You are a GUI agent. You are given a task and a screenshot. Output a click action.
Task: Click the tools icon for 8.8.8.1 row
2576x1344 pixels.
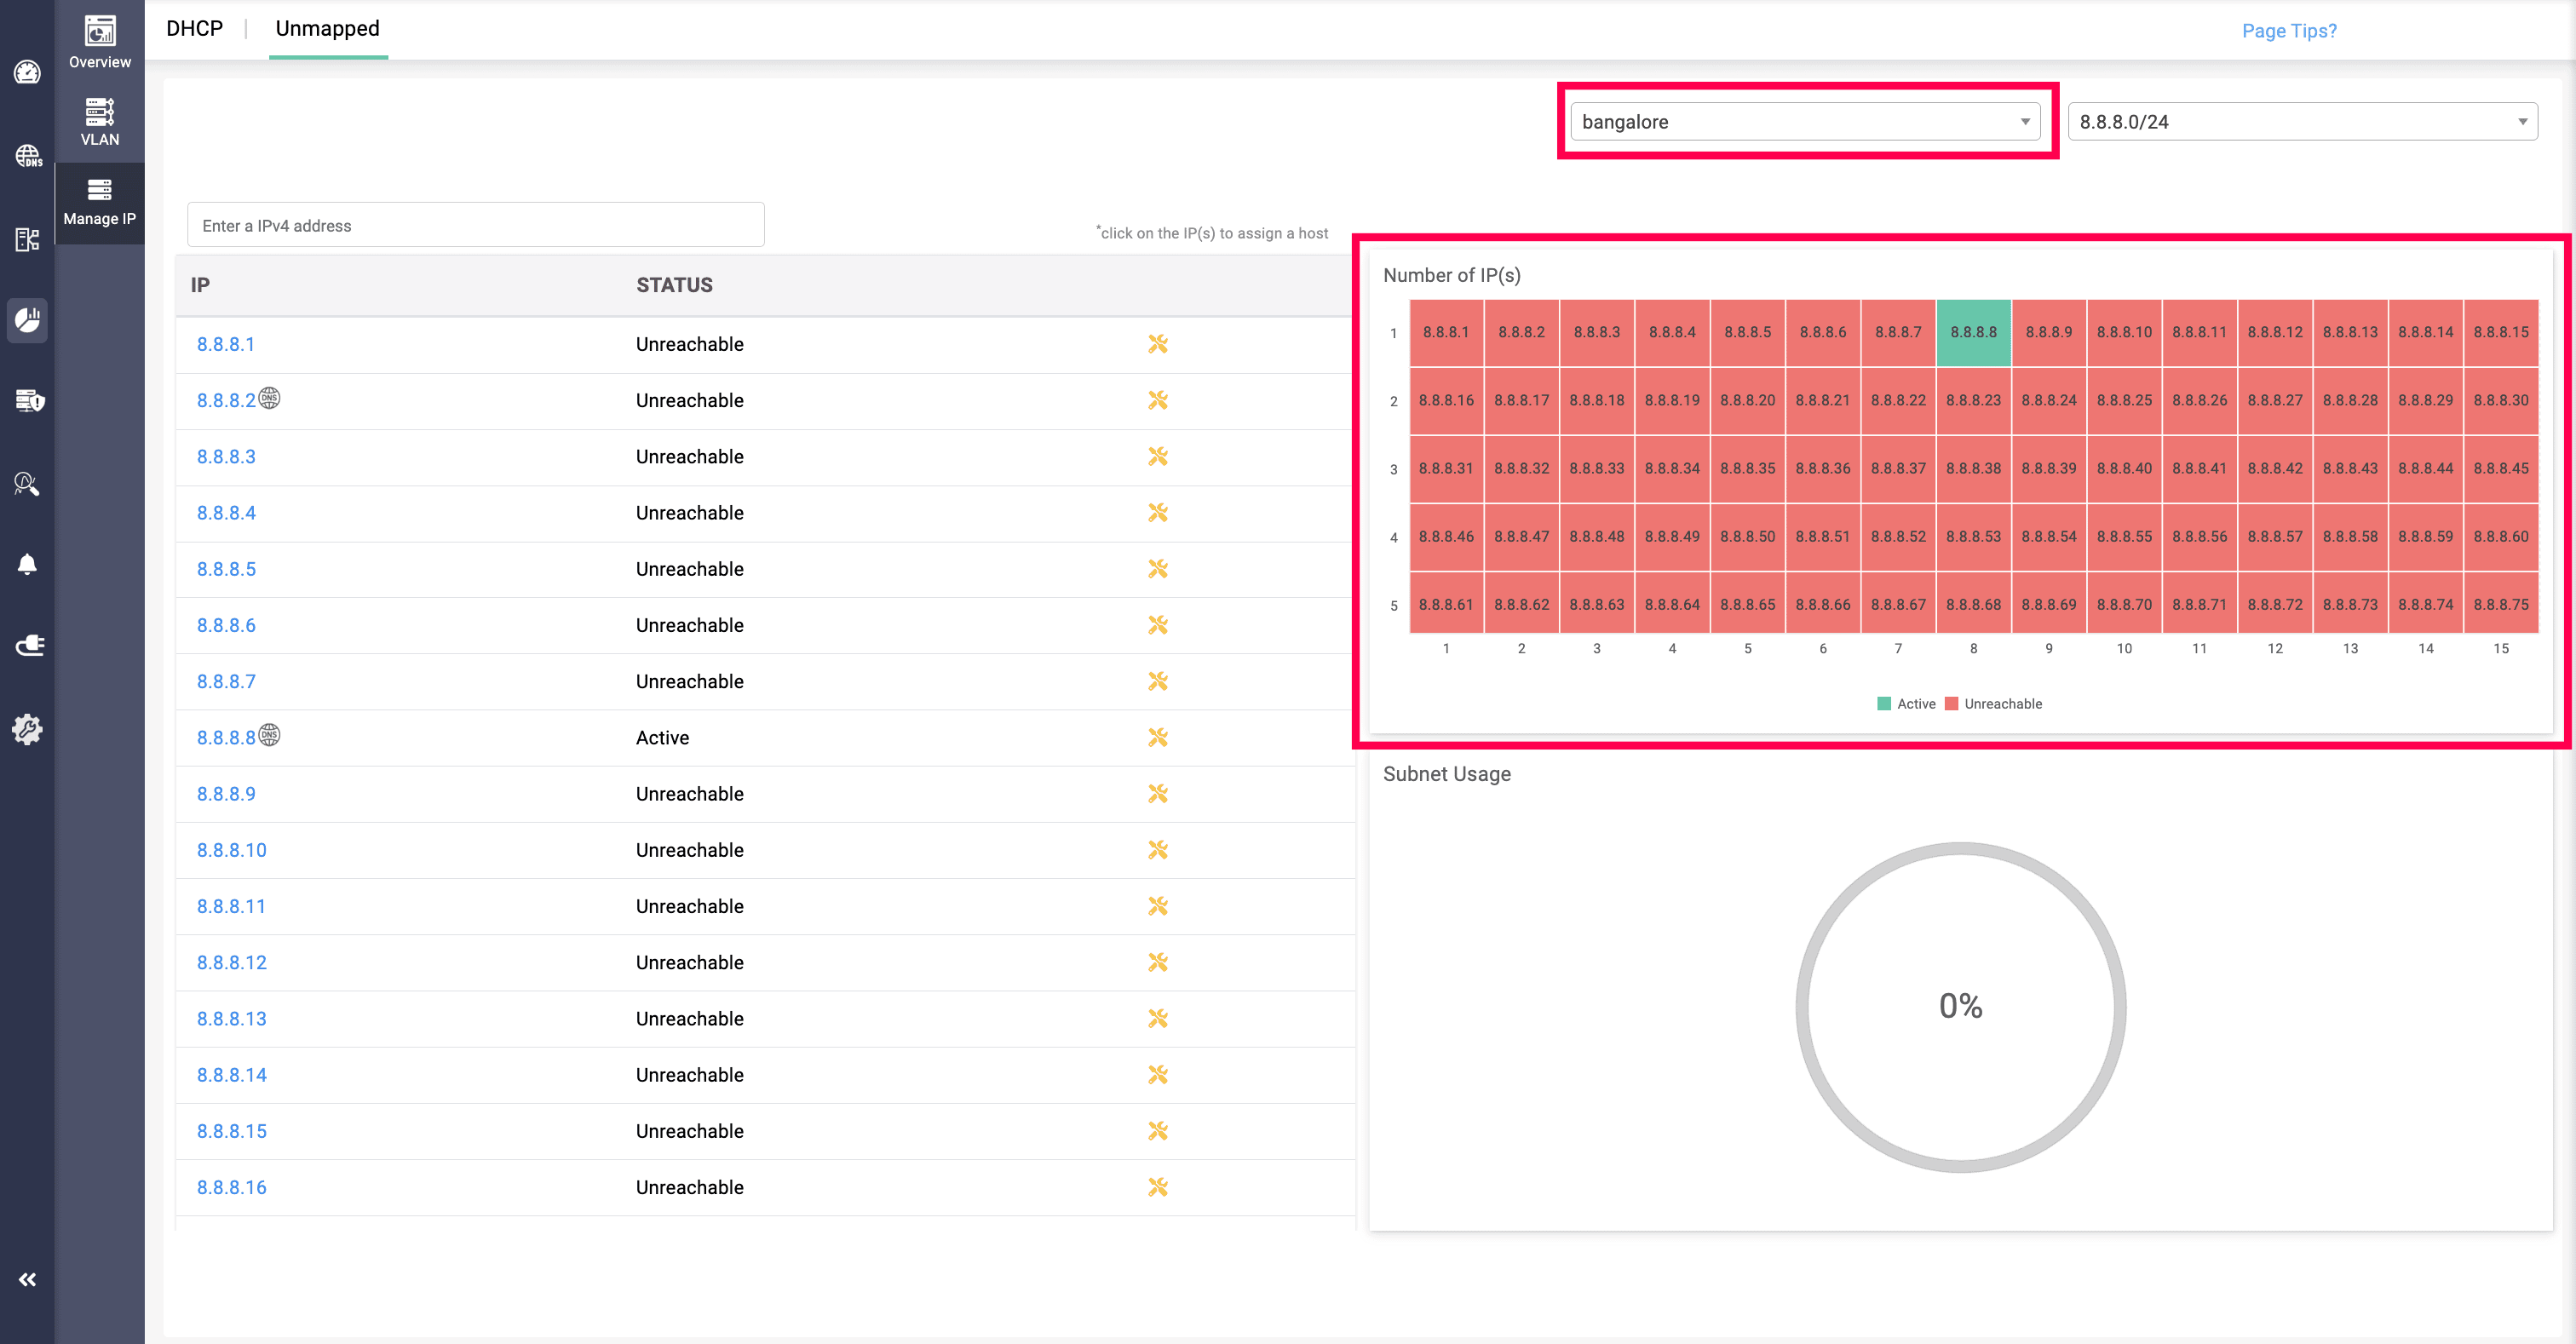1157,344
